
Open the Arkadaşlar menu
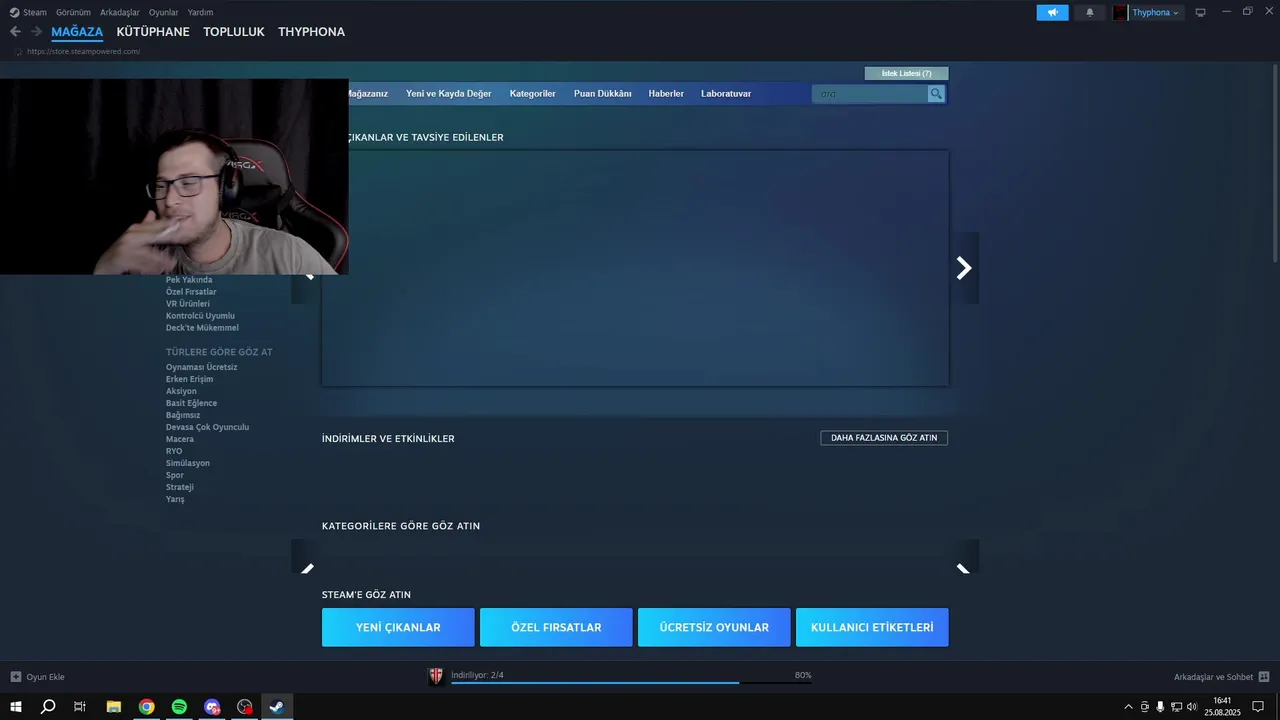(x=120, y=12)
